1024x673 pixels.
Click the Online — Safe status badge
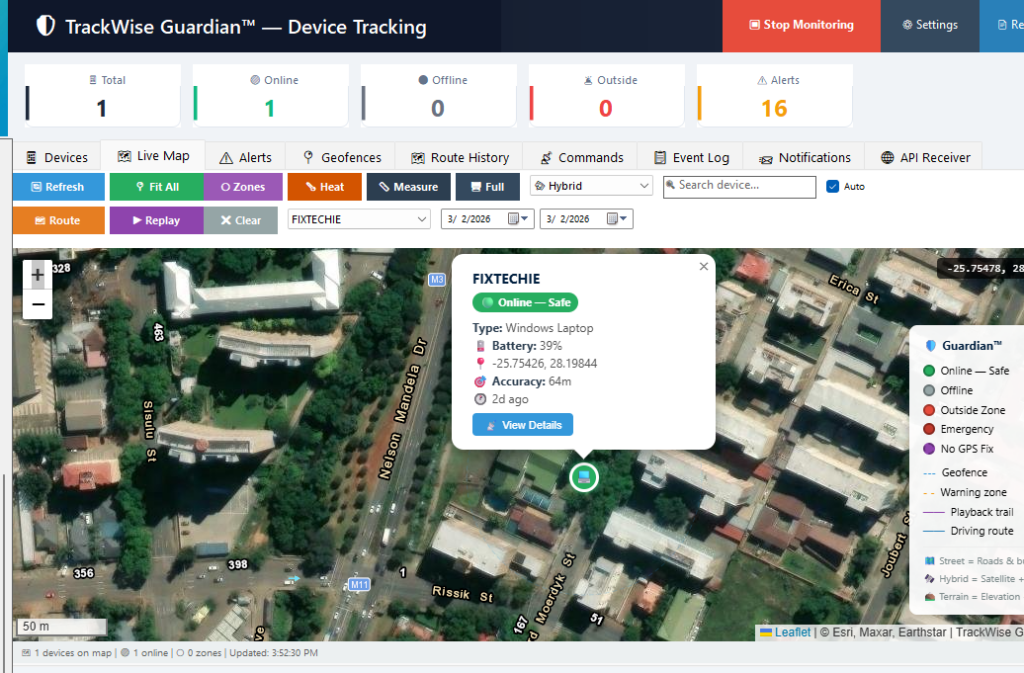(525, 302)
